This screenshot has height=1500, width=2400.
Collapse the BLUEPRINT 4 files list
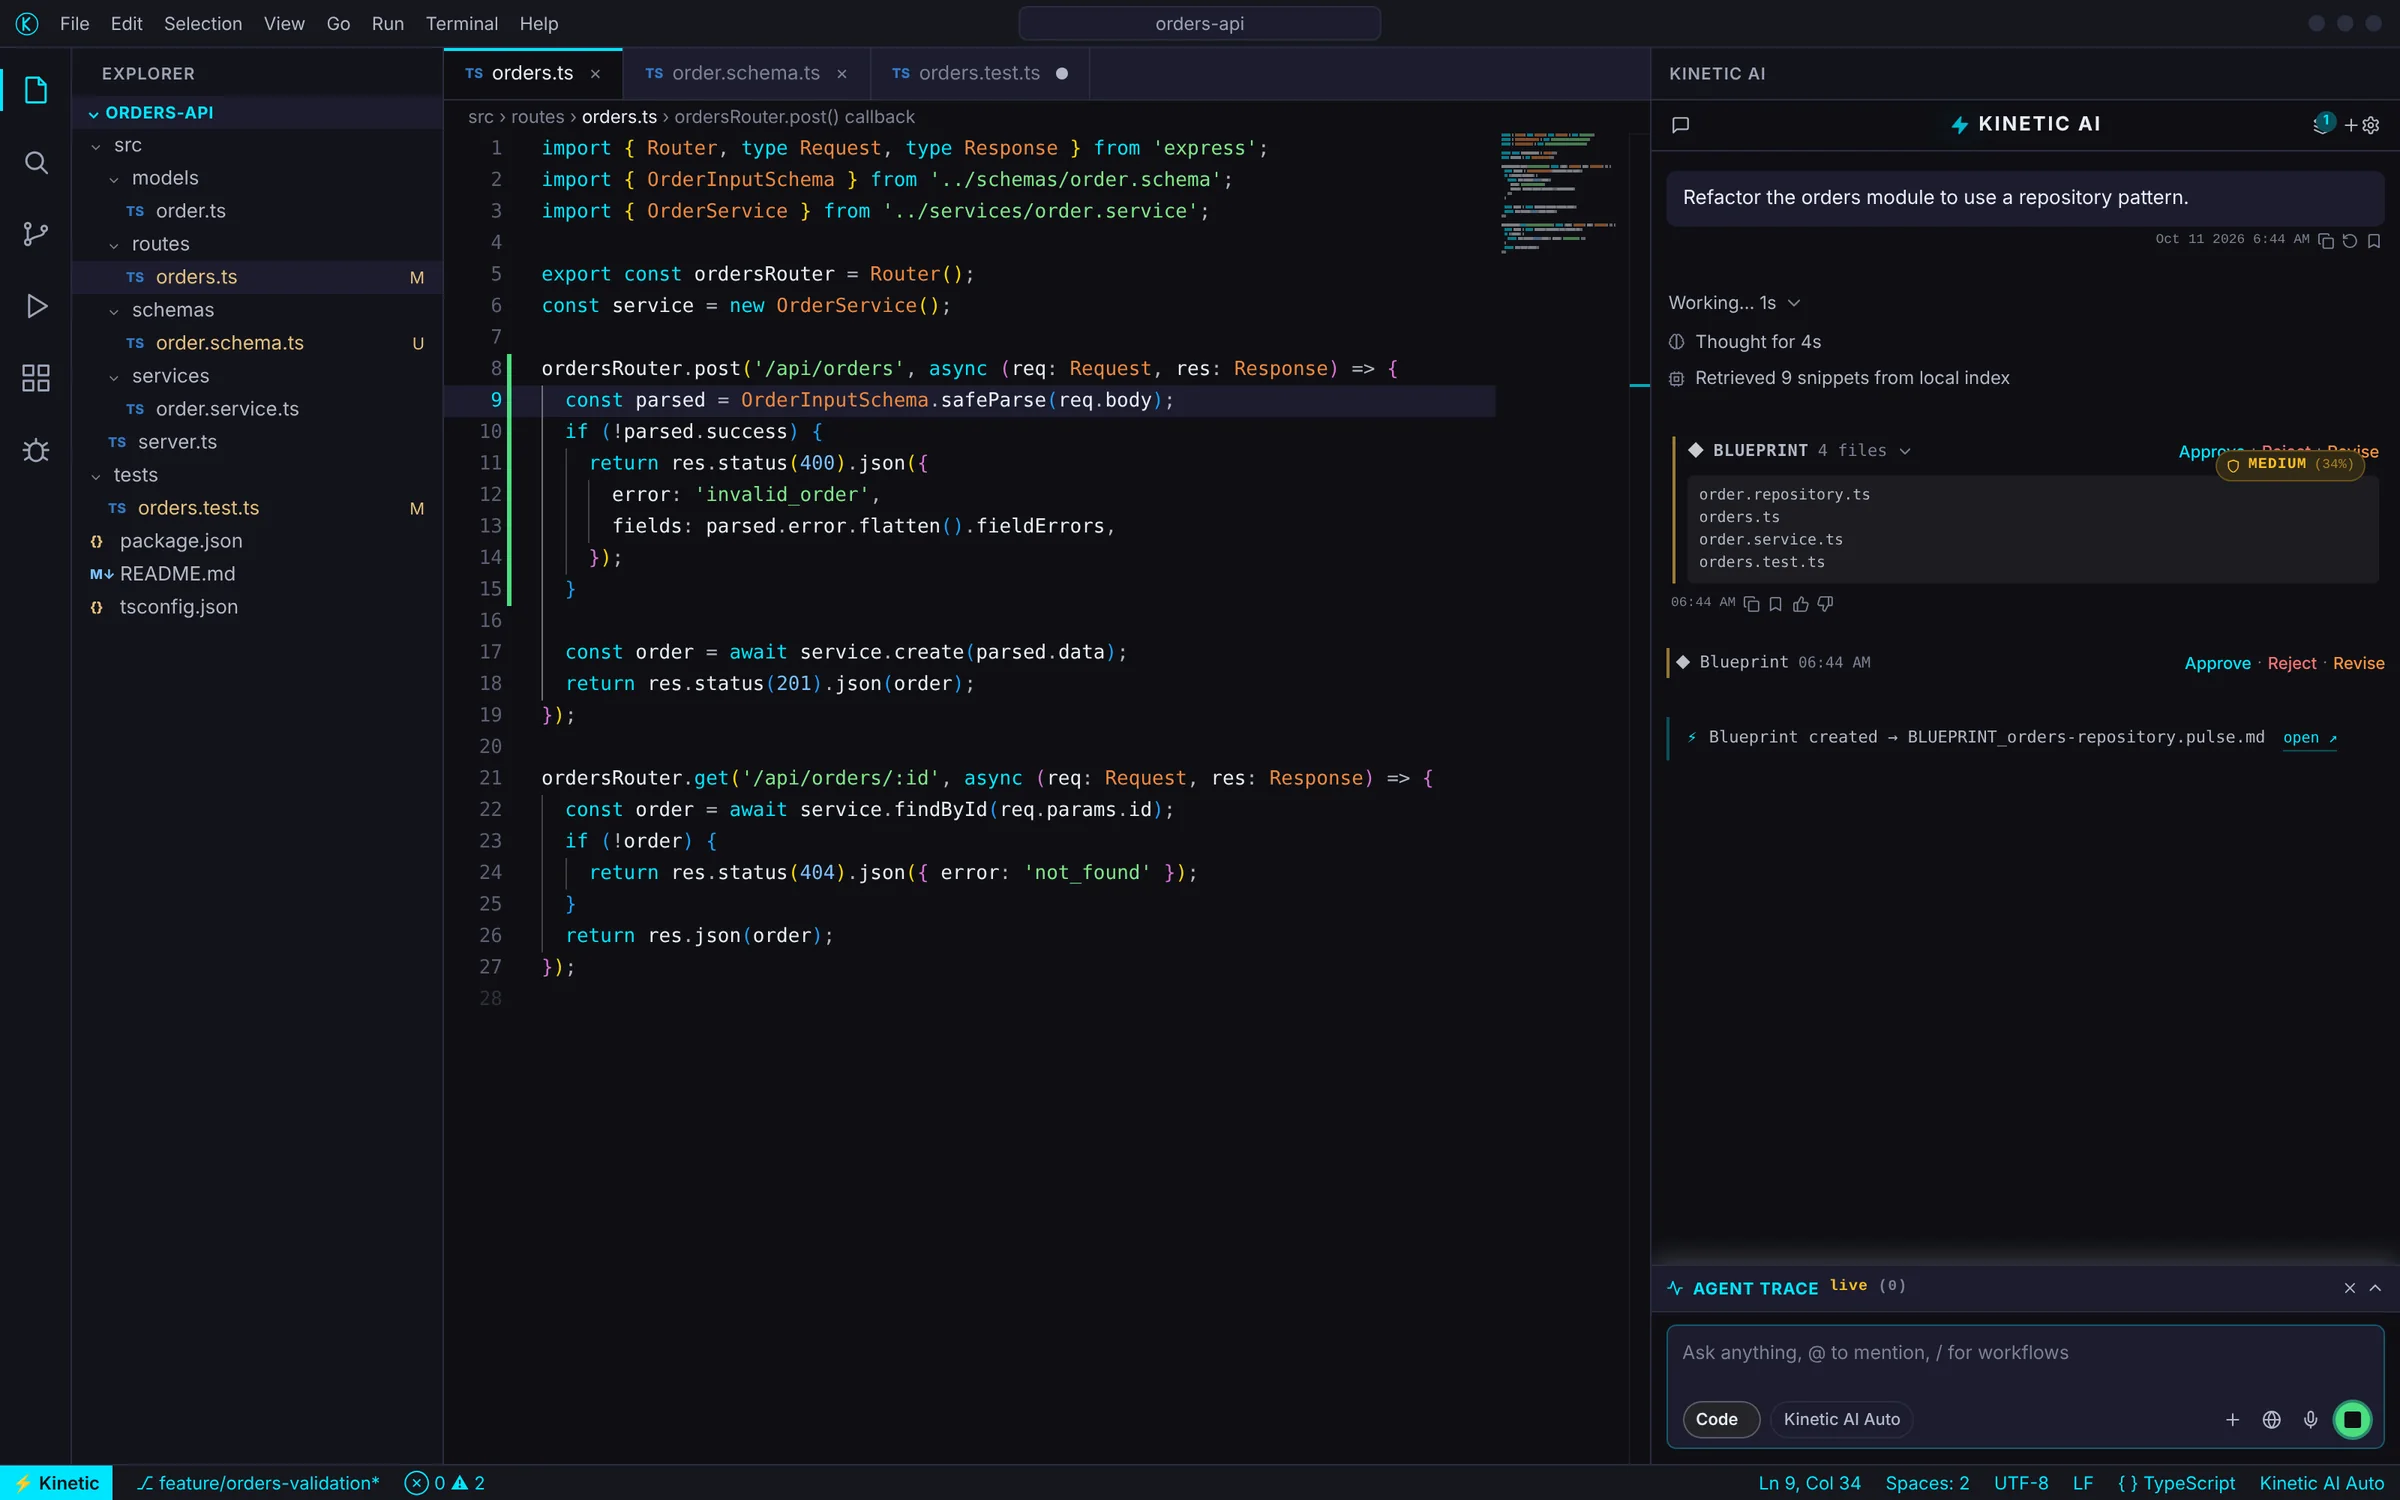click(x=1906, y=451)
